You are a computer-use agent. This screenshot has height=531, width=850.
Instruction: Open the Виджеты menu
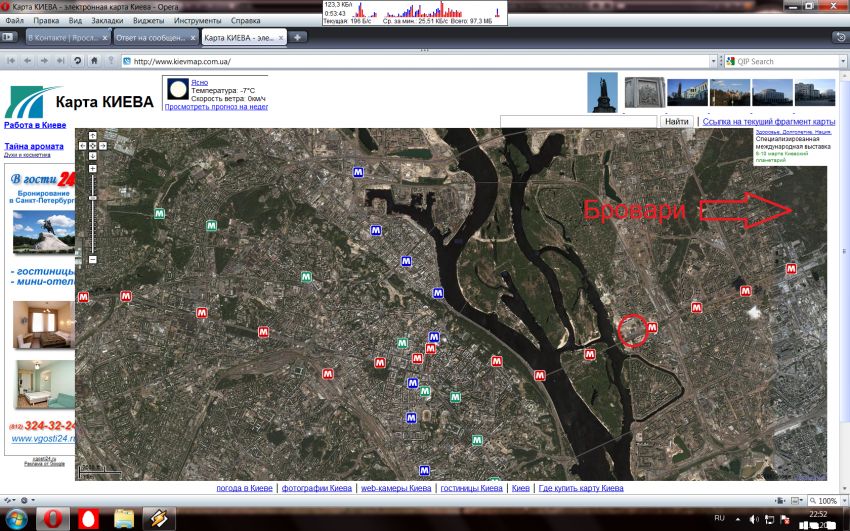[148, 21]
